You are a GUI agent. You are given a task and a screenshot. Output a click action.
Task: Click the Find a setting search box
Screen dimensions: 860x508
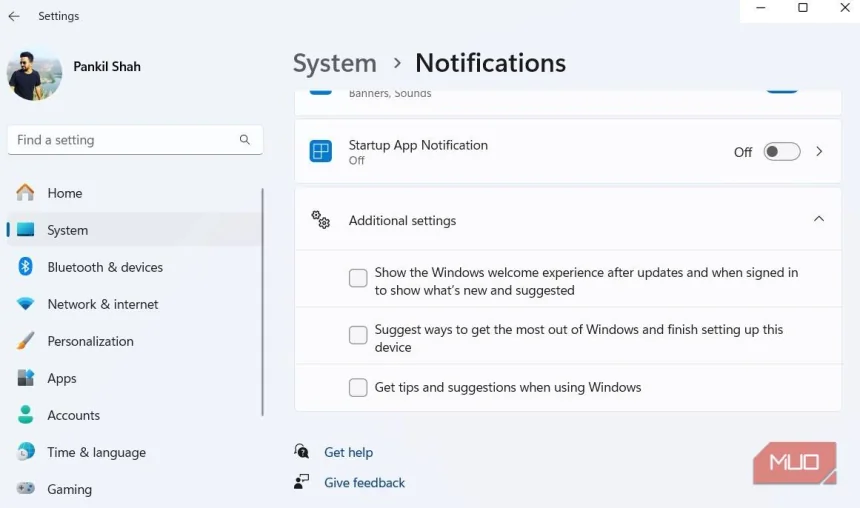[125, 140]
